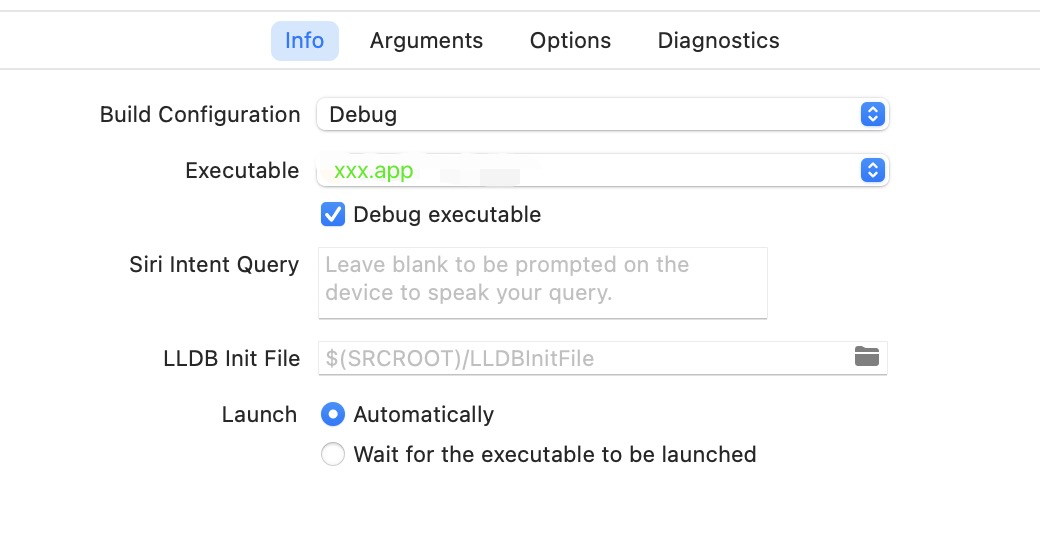Click the Siri Intent Query label
This screenshot has height=538, width=1040.
click(x=214, y=265)
